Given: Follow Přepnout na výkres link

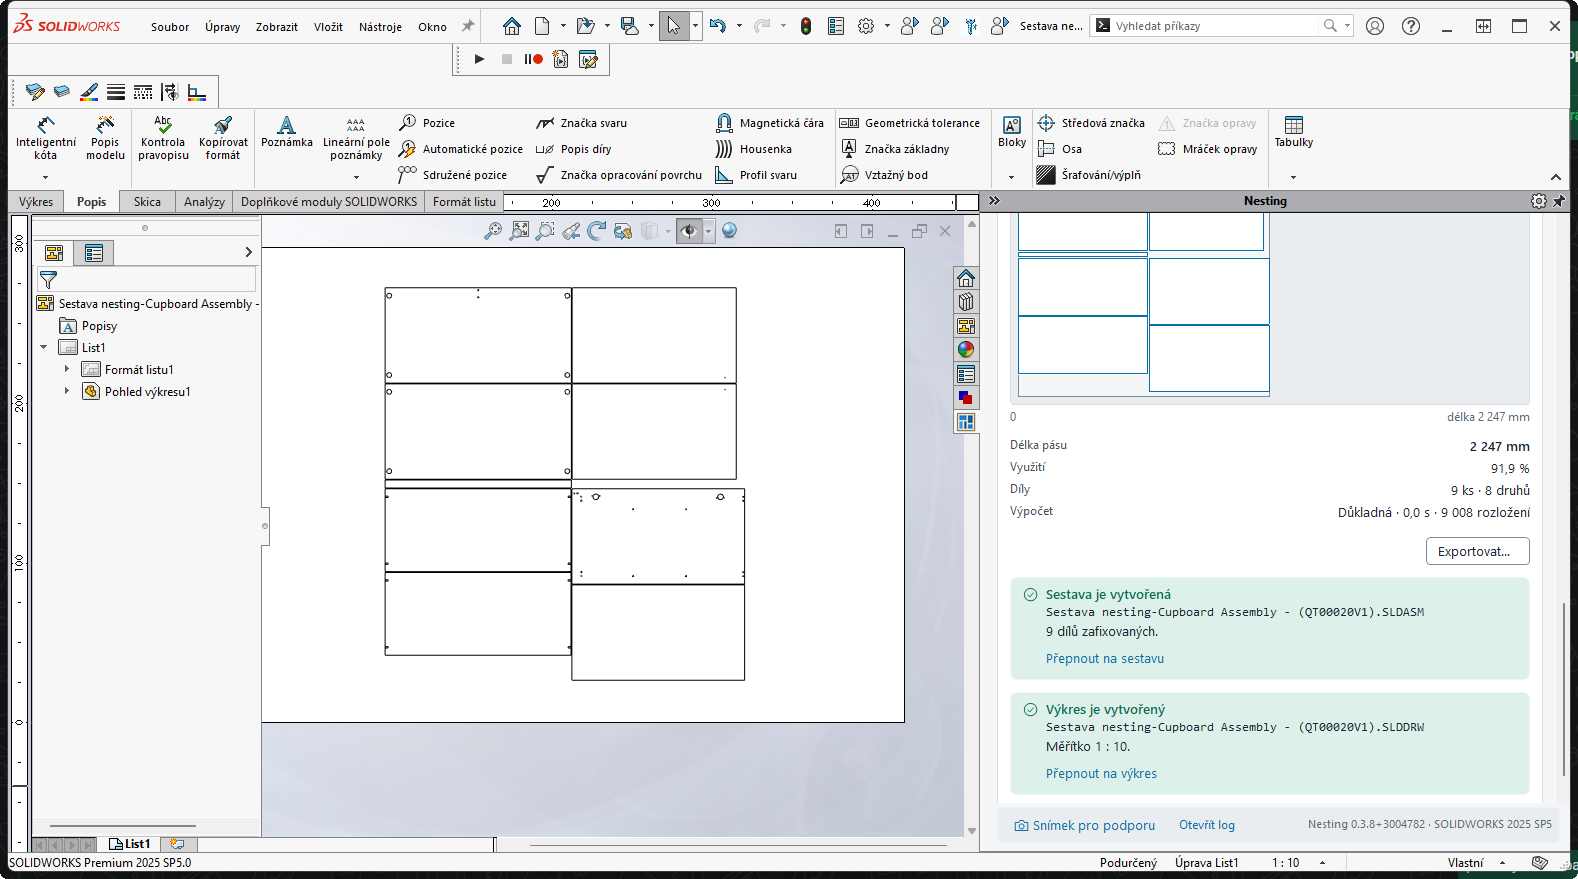Looking at the screenshot, I should (x=1101, y=774).
